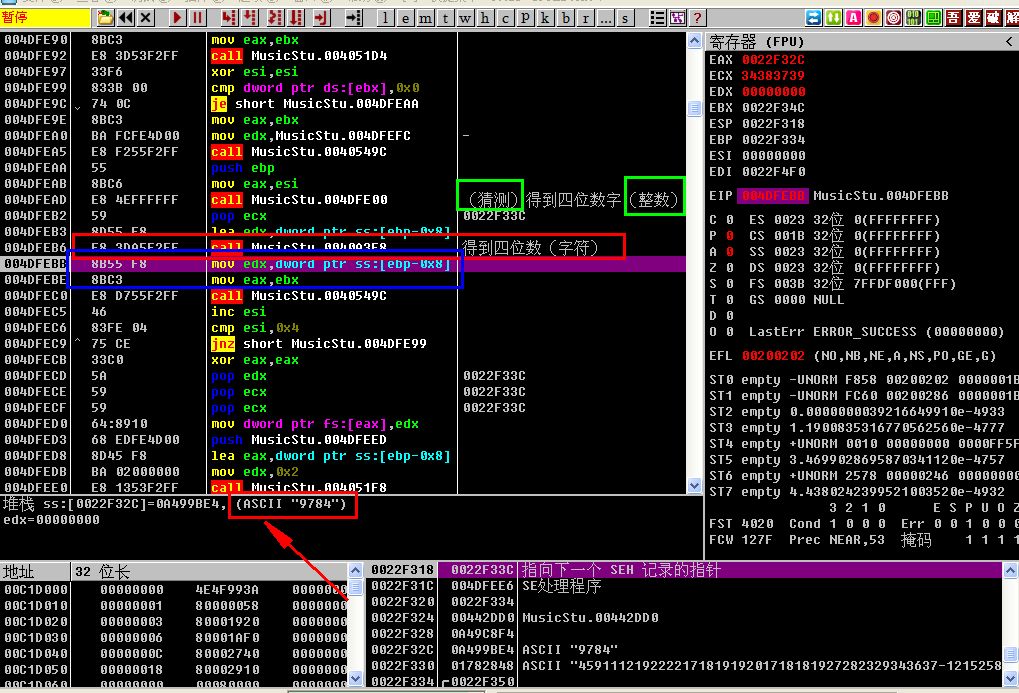Select the EFL value 00200202
Viewport: 1019px width, 693px height.
click(x=773, y=356)
